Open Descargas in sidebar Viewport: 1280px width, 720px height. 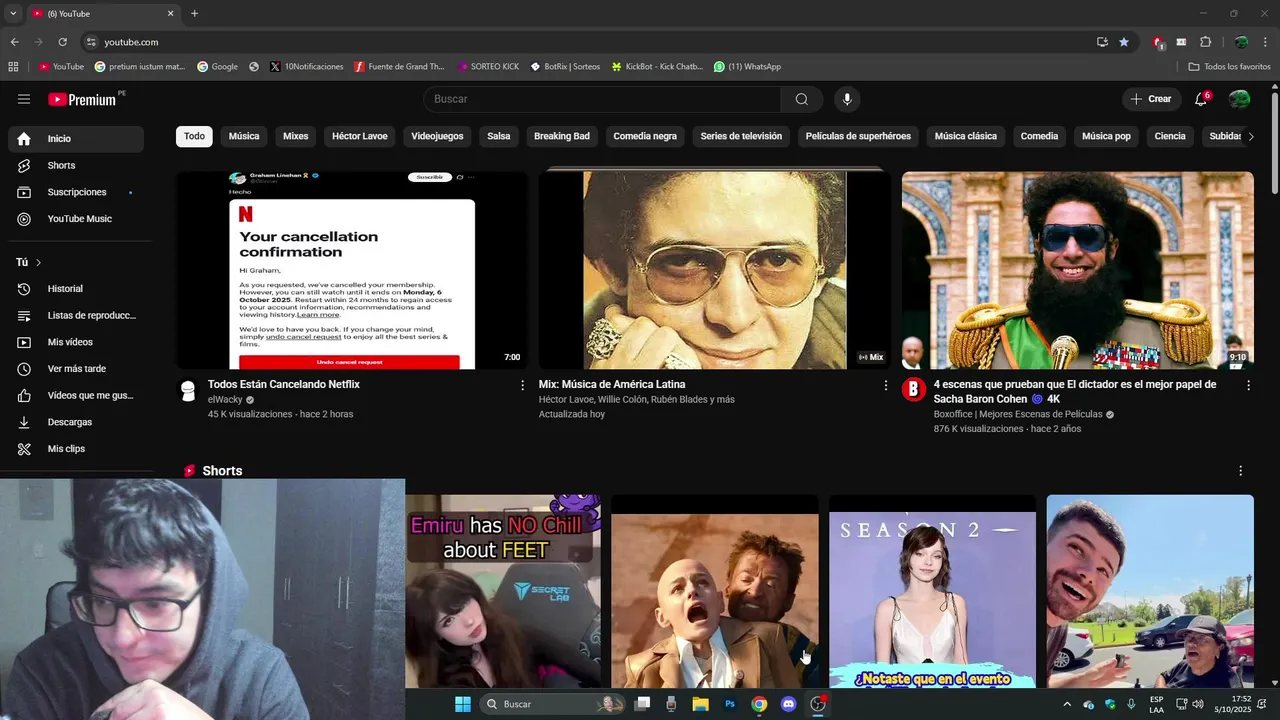[x=76, y=422]
